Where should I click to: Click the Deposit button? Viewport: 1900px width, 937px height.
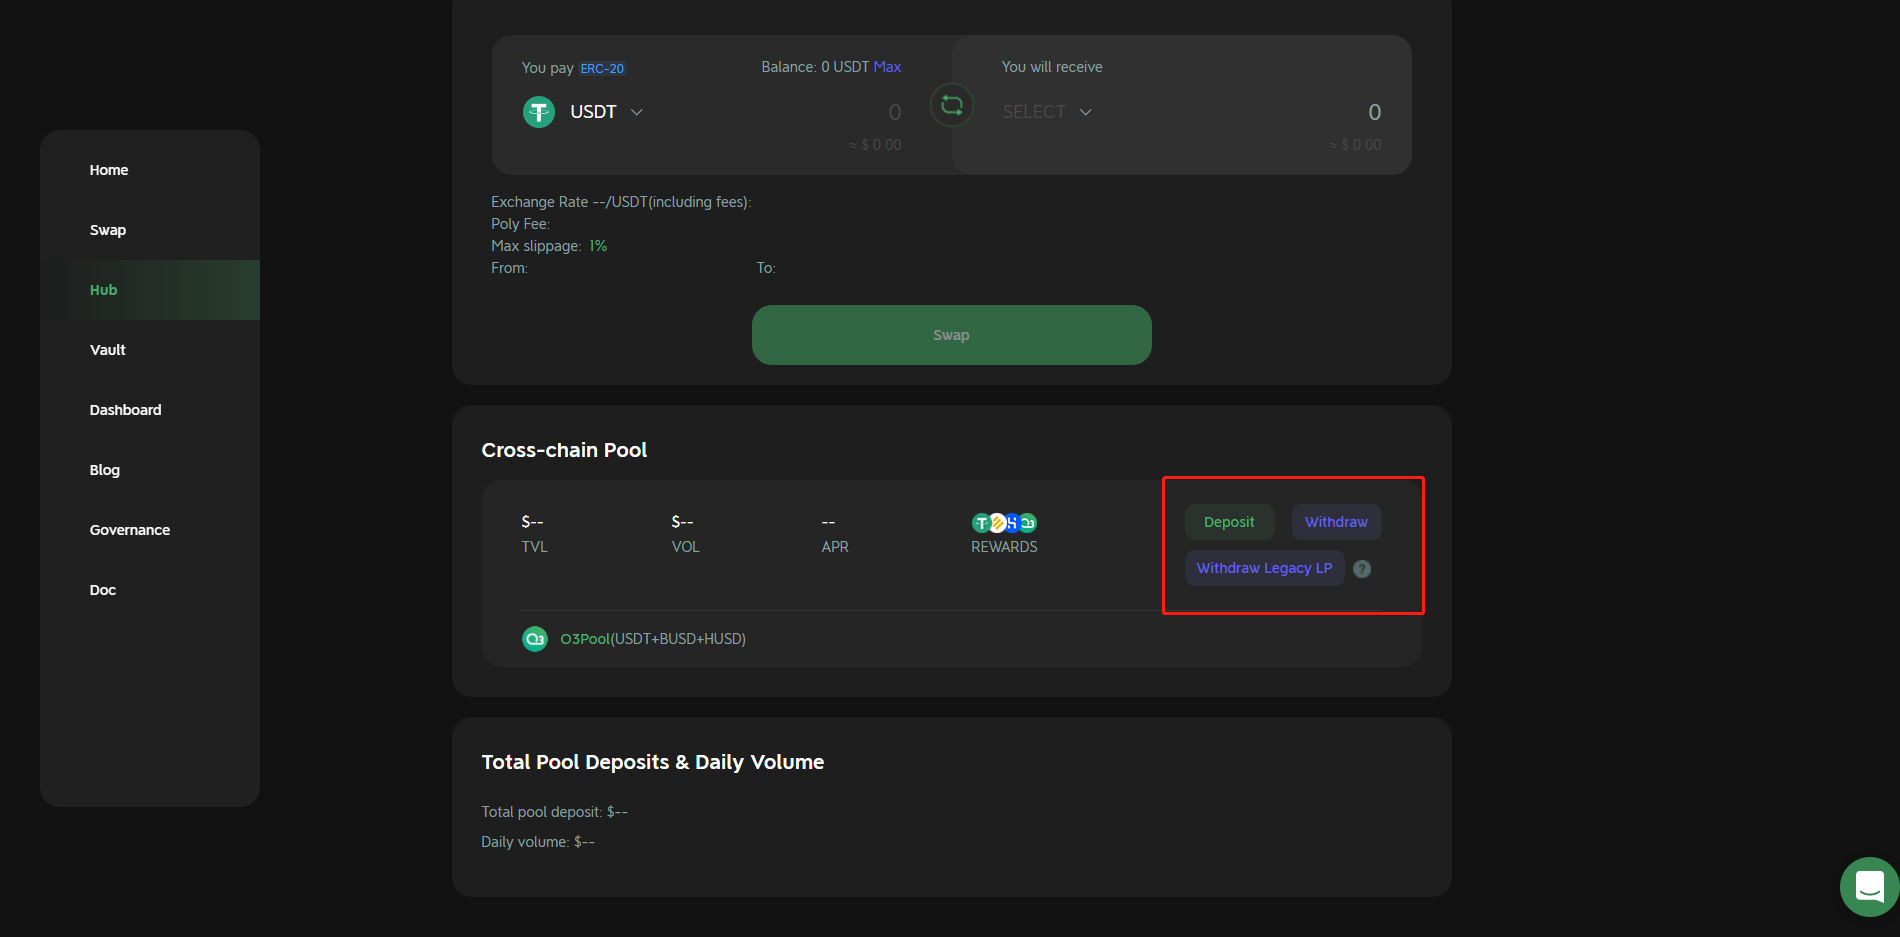tap(1229, 522)
